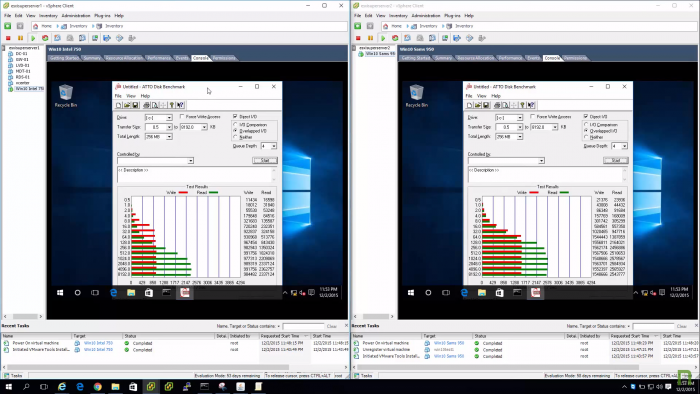Screen dimensions: 700x394
Task: Open Queue Depth dropdown in Intel 750 ATTO
Action: [x=274, y=146]
